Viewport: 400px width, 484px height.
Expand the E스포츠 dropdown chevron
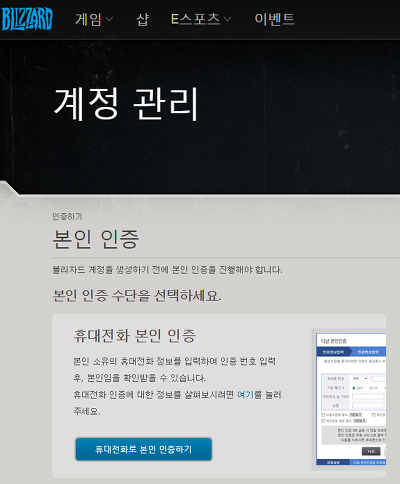click(x=227, y=19)
